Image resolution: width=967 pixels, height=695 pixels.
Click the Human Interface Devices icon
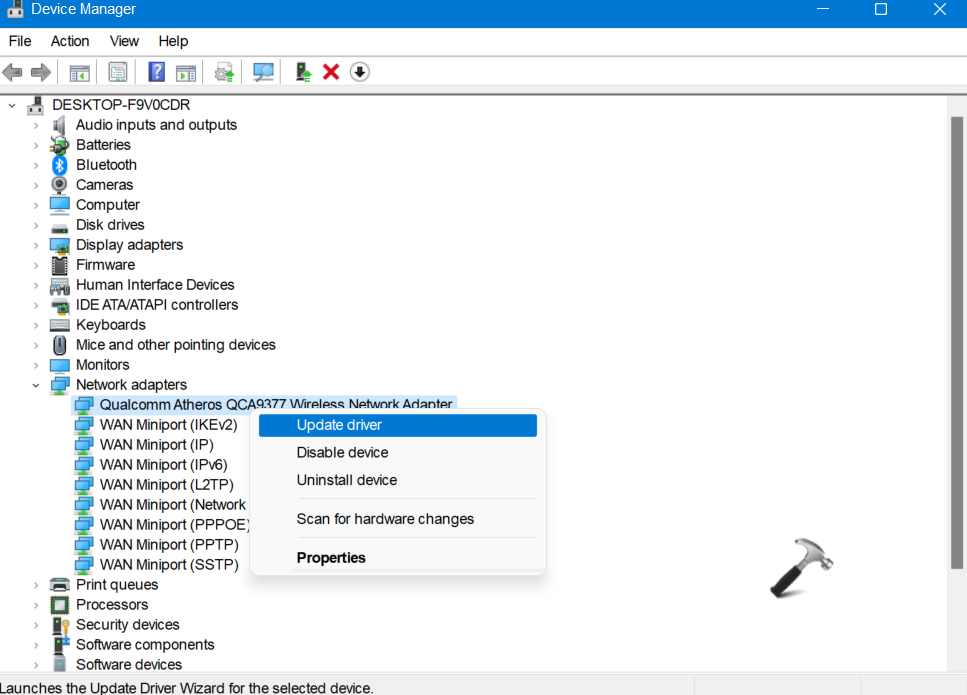click(59, 286)
